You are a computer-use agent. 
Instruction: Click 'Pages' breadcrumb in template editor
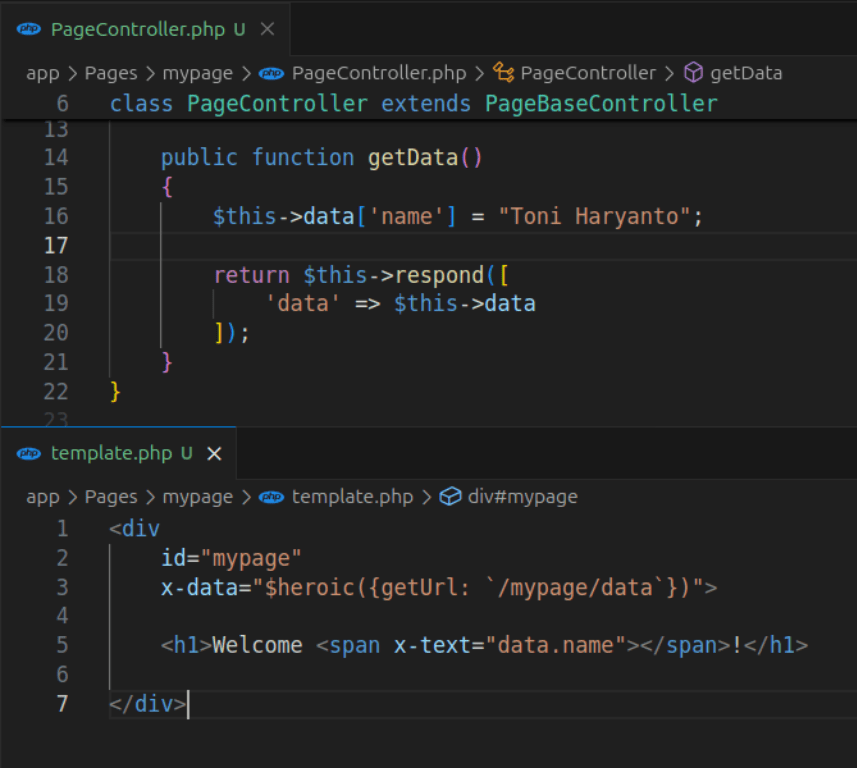pyautogui.click(x=111, y=497)
